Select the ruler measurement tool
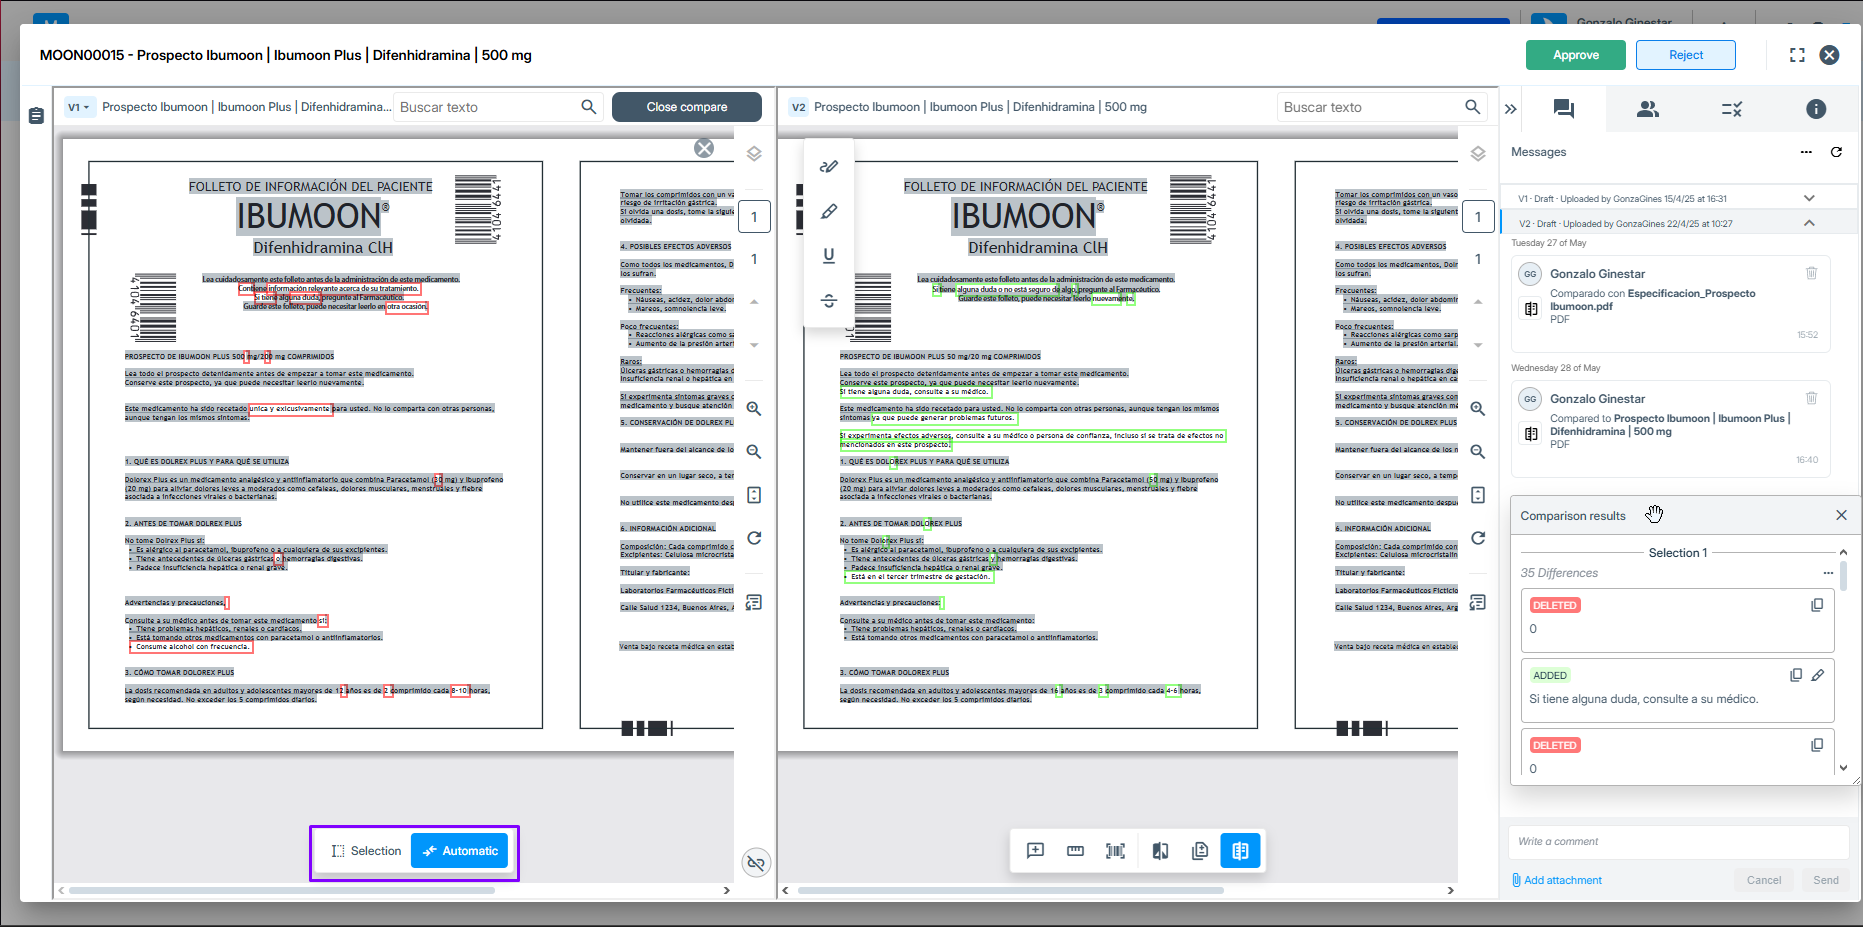Screen dimensions: 1863x927 1075,851
